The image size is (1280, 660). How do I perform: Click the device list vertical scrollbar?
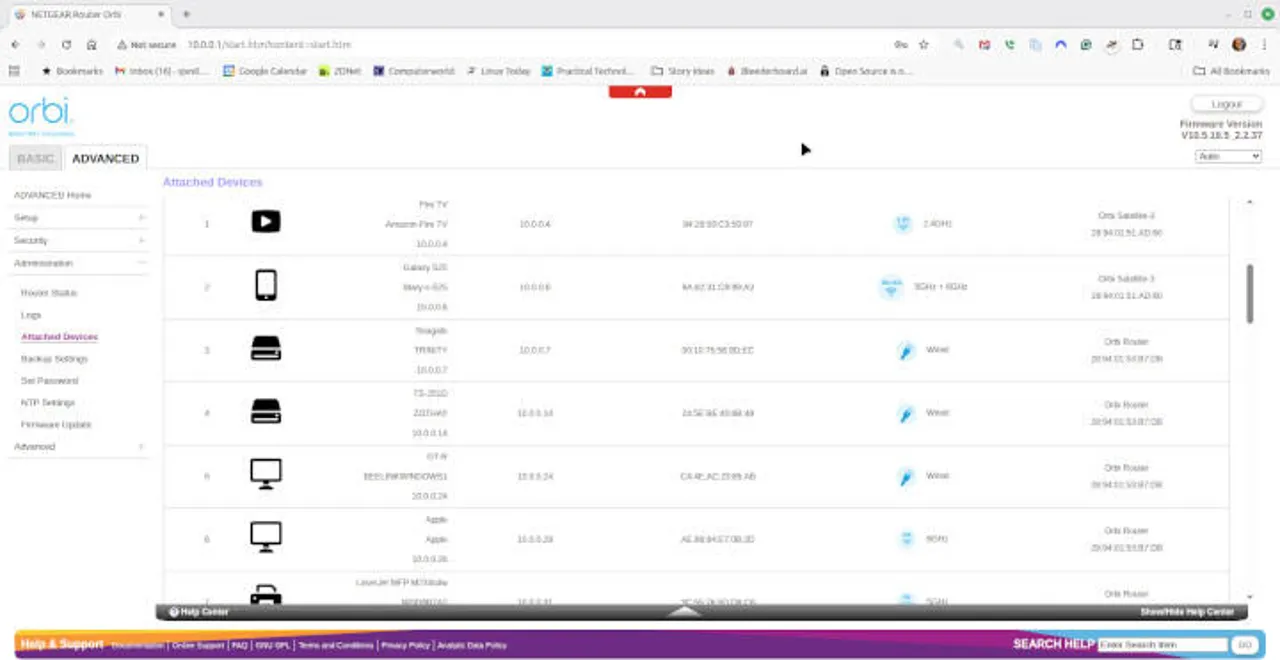[x=1249, y=293]
